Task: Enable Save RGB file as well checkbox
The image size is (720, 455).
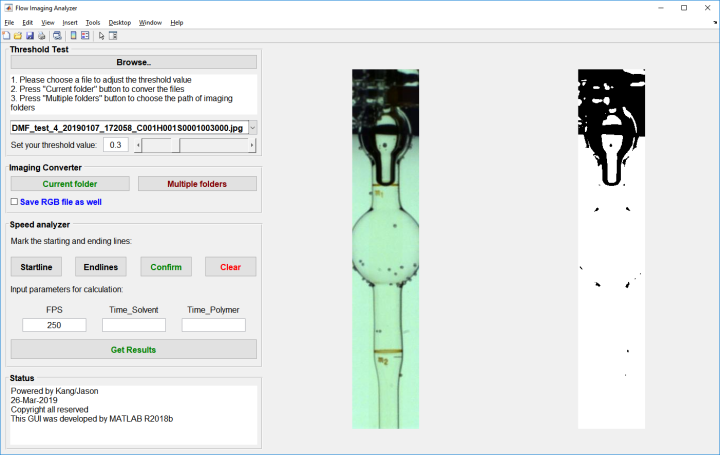Action: point(14,202)
